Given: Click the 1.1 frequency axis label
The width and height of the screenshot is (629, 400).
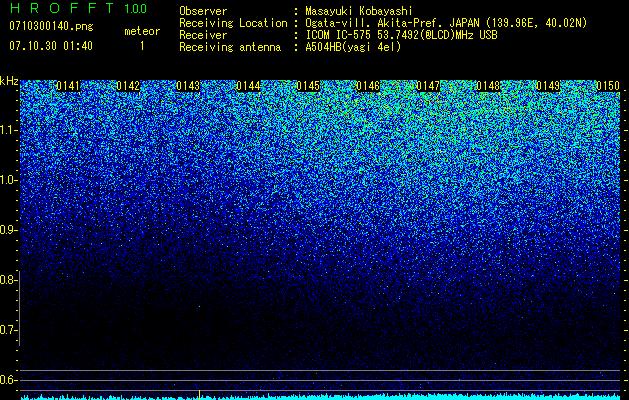Looking at the screenshot, I should (8, 130).
